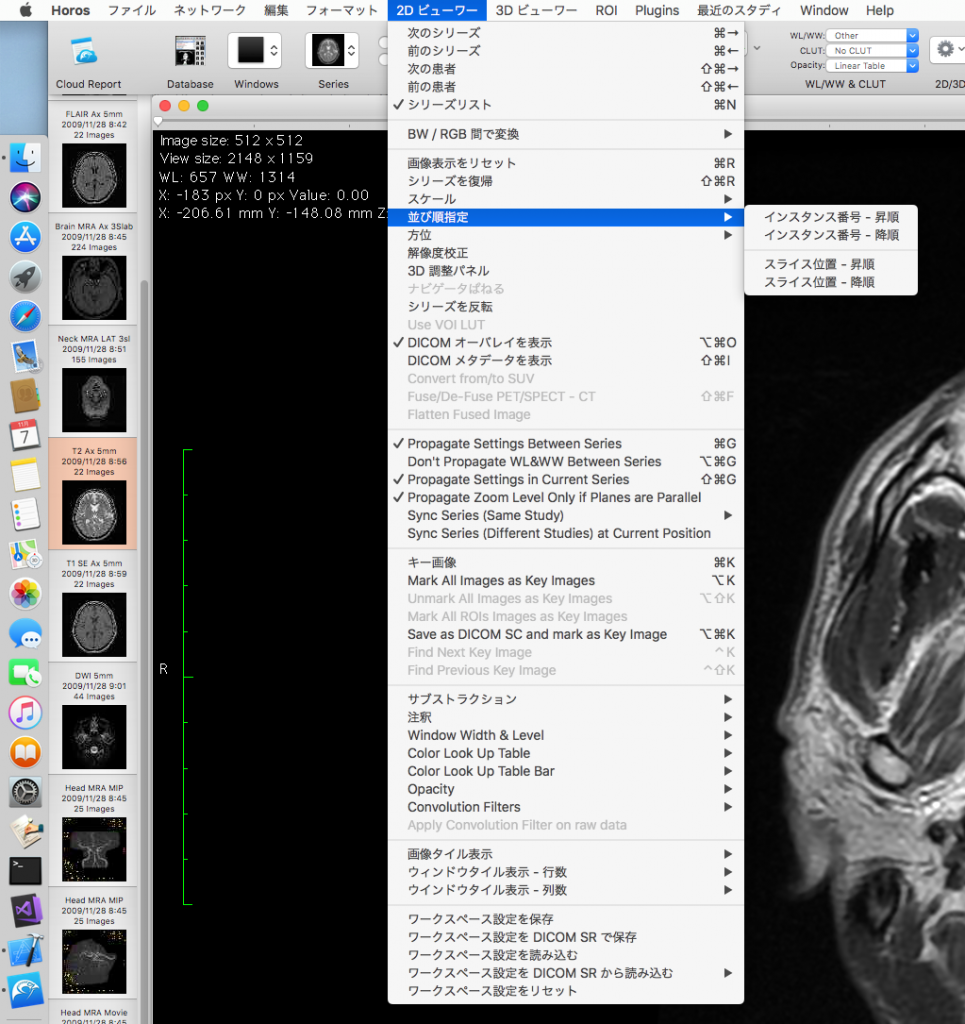Open the Calendar Dock icon
The width and height of the screenshot is (965, 1024).
pyautogui.click(x=25, y=436)
